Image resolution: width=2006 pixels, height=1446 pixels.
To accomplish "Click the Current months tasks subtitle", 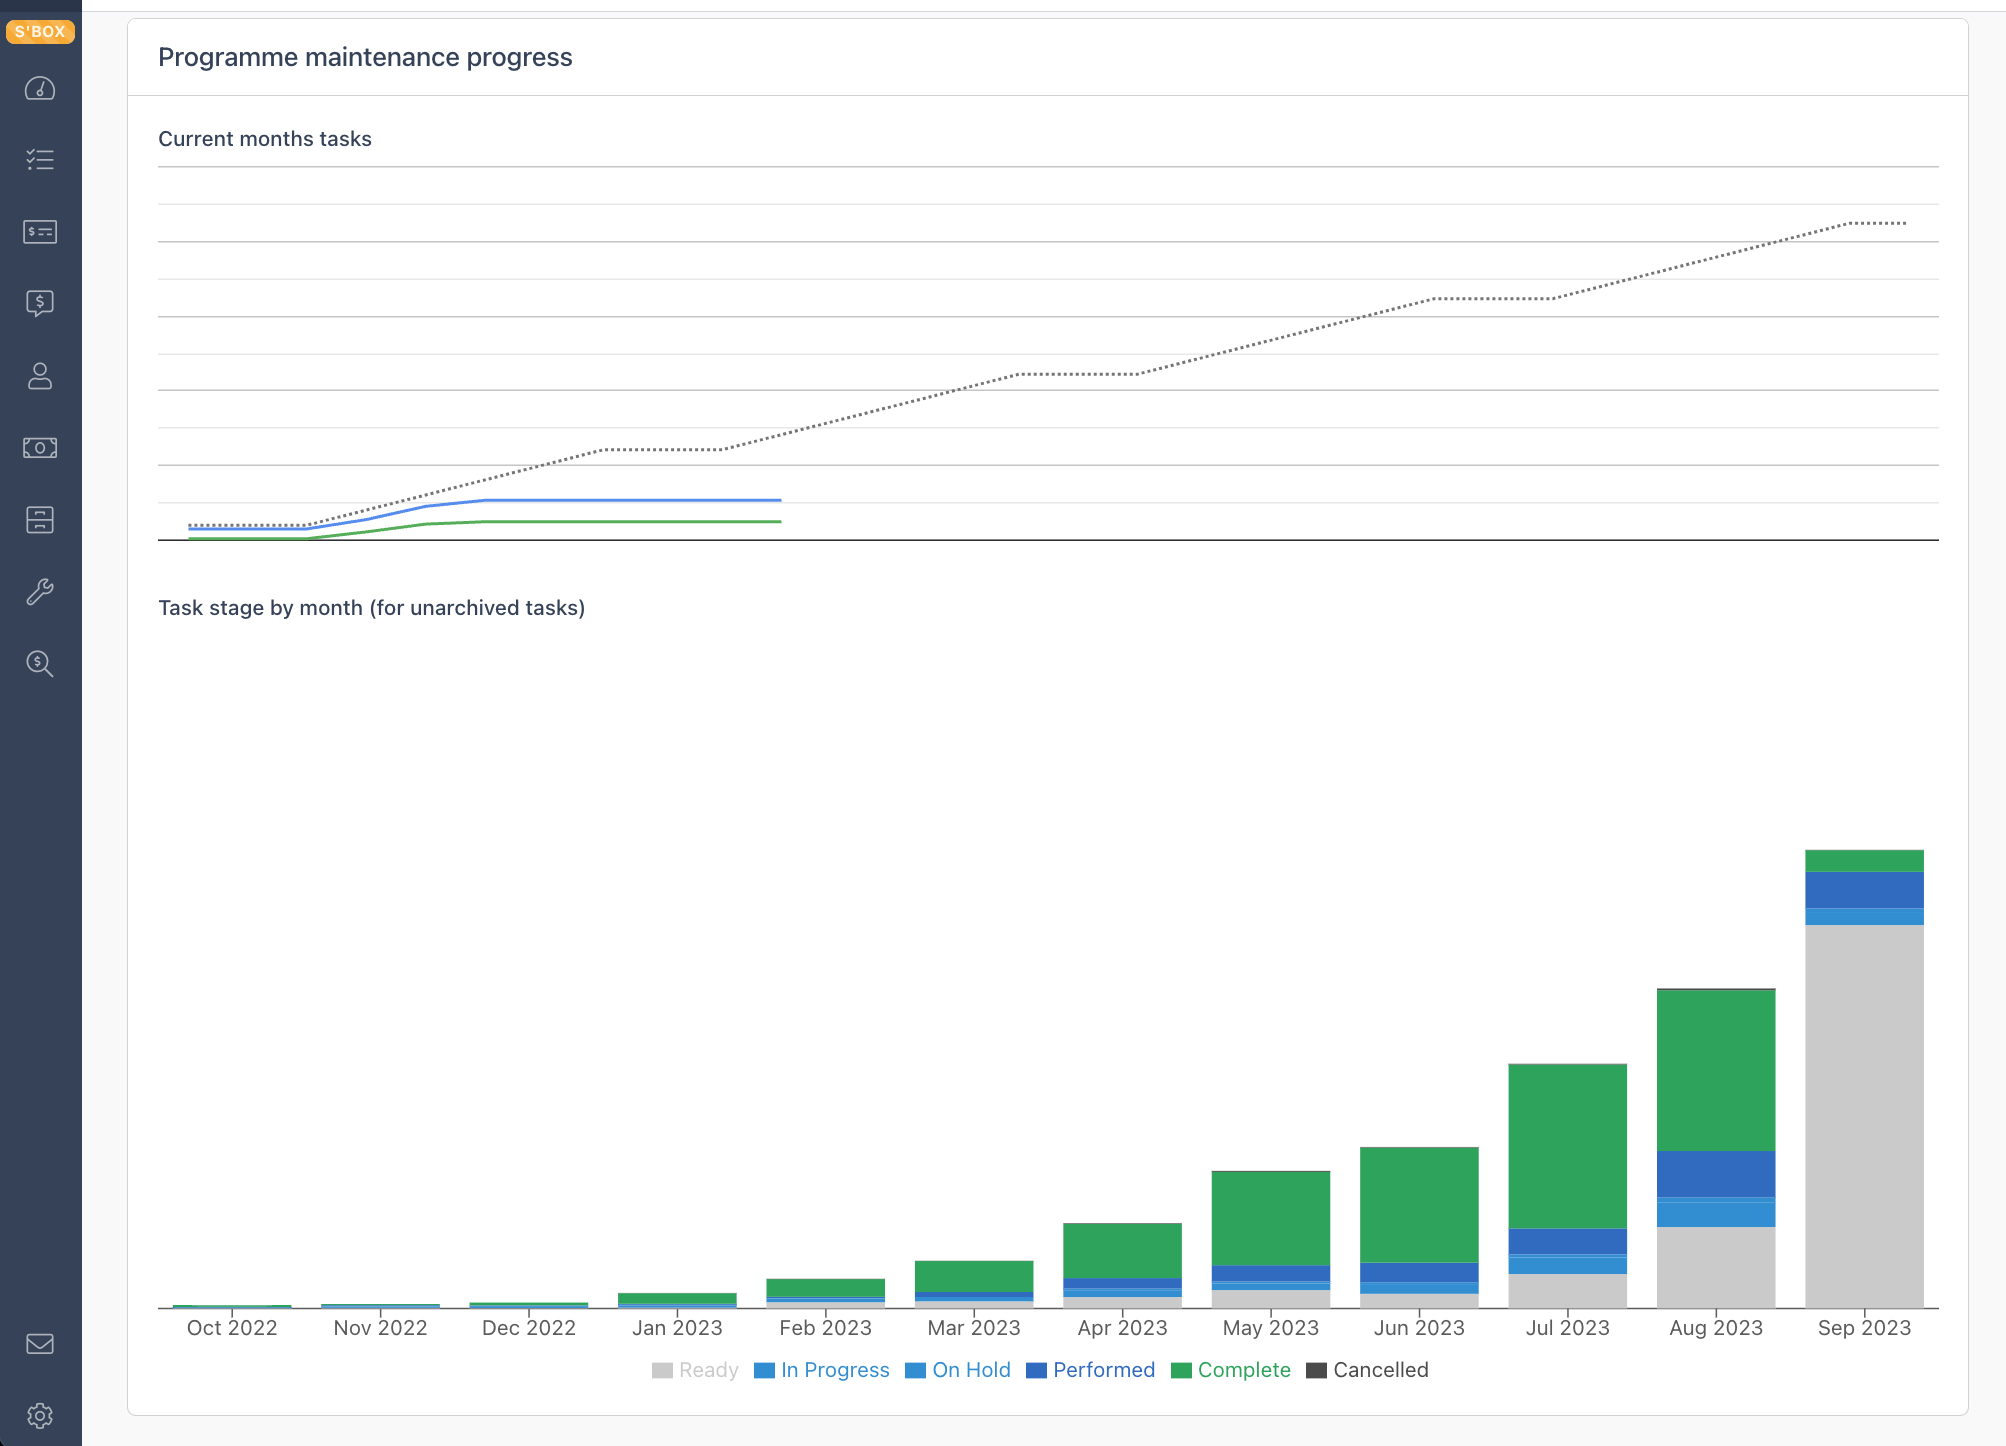I will pos(265,139).
